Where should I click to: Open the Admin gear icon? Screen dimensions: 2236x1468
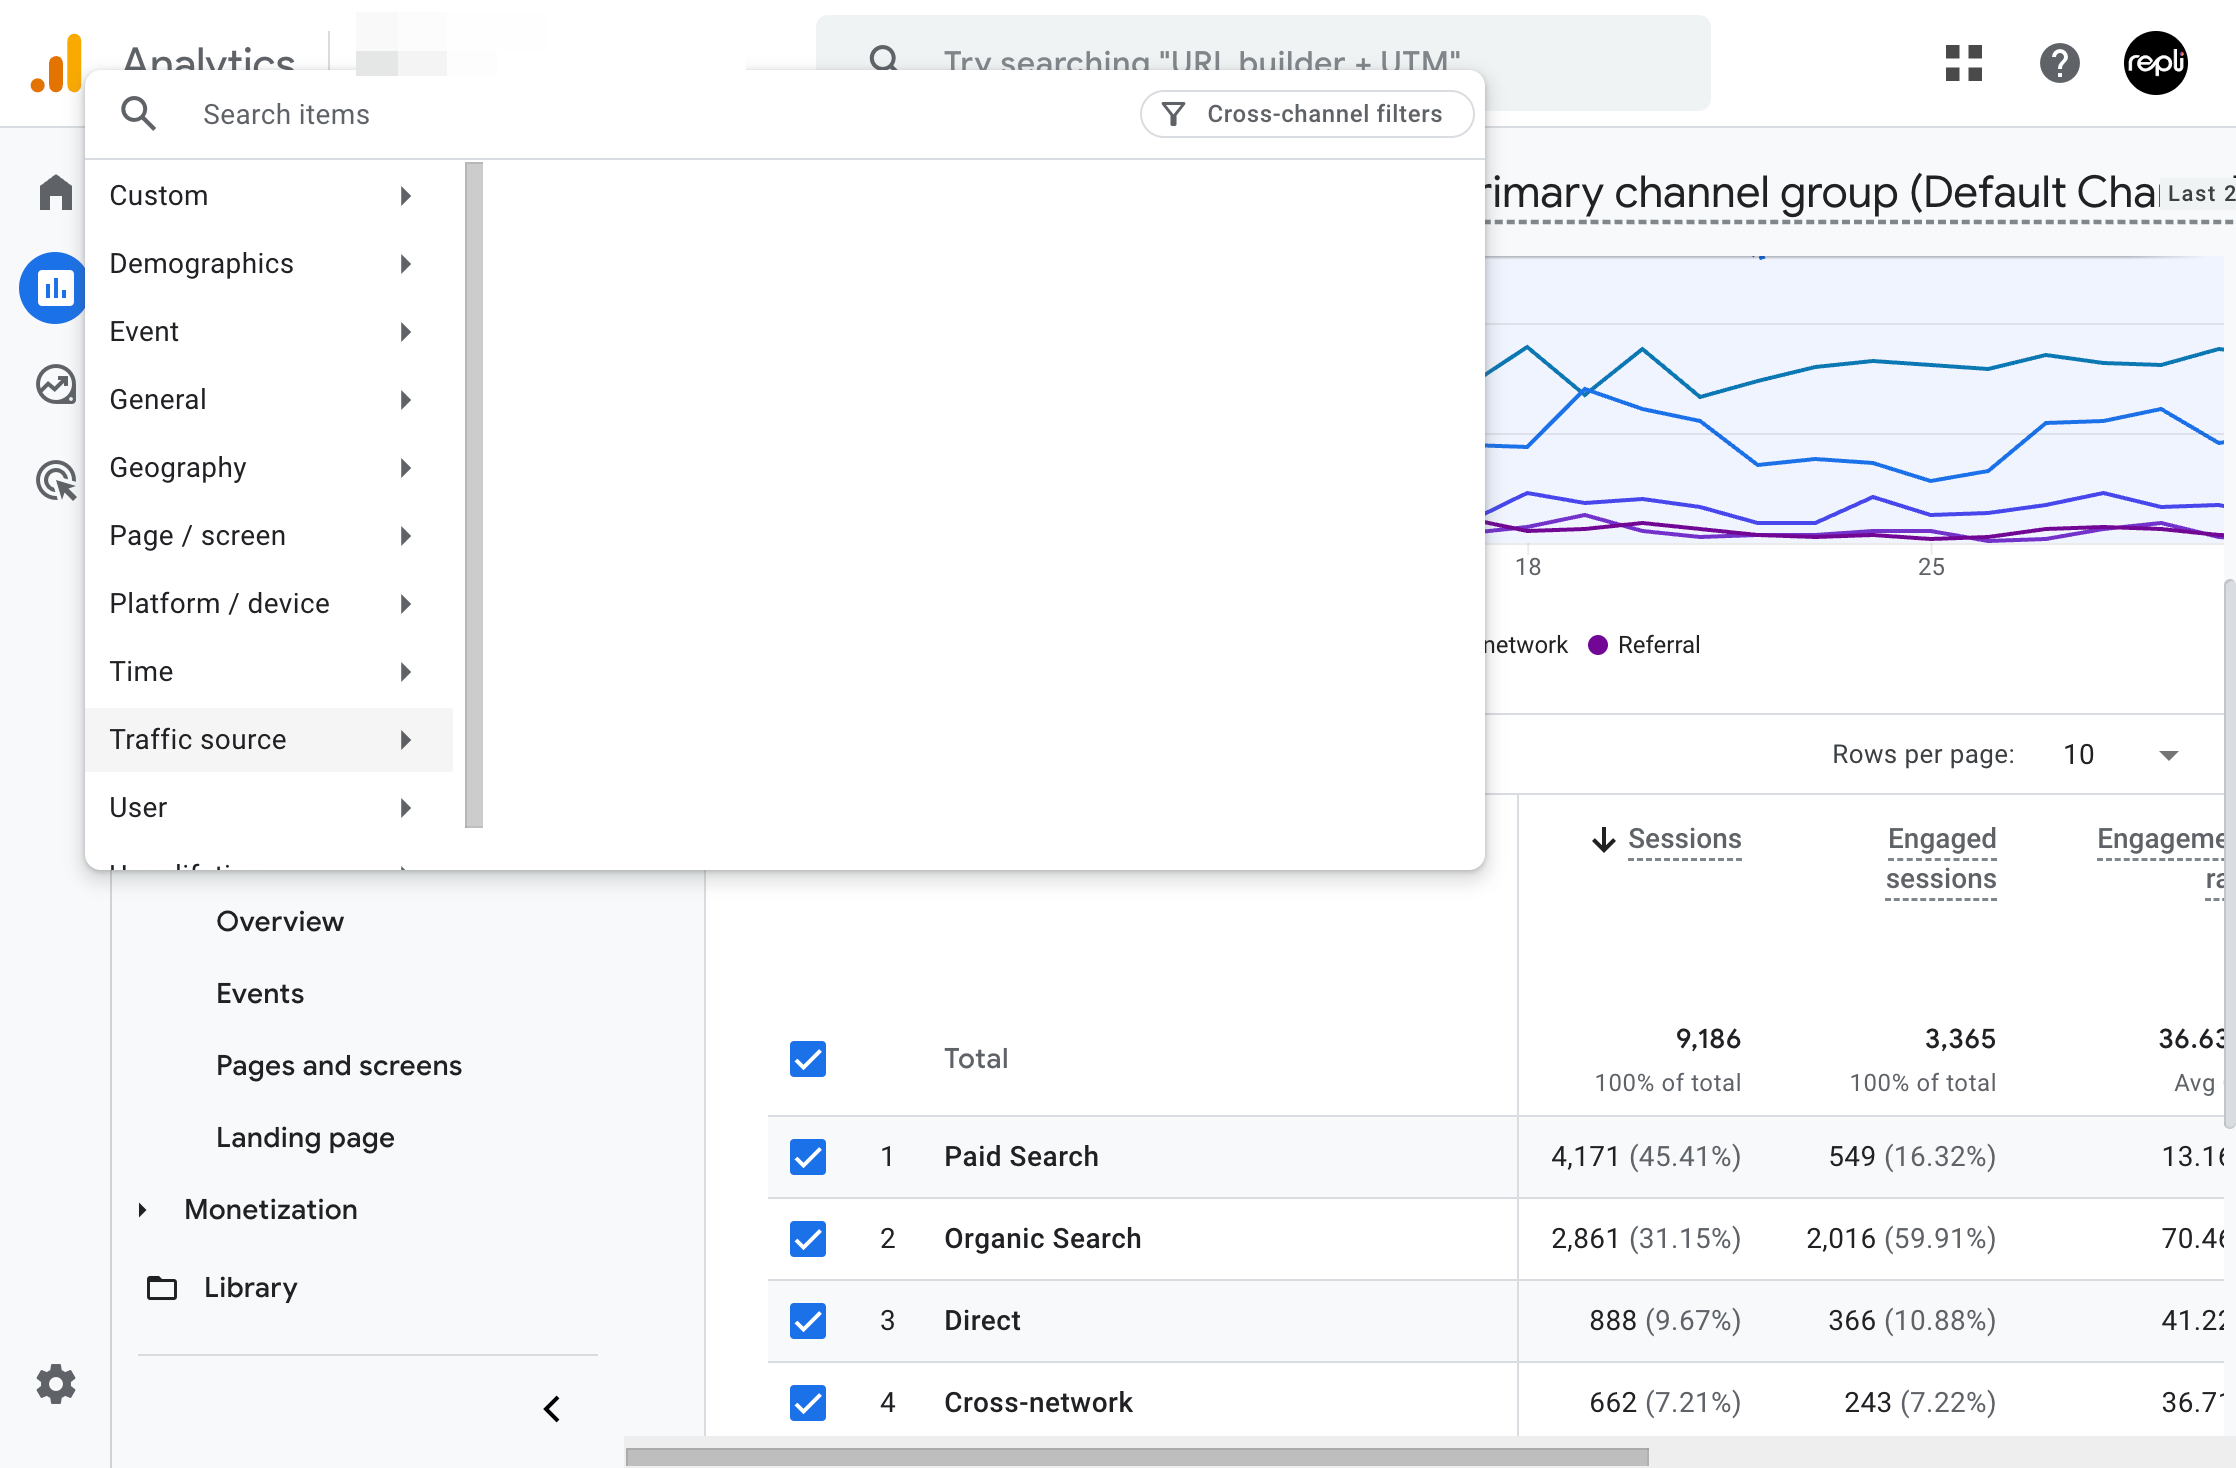coord(56,1384)
